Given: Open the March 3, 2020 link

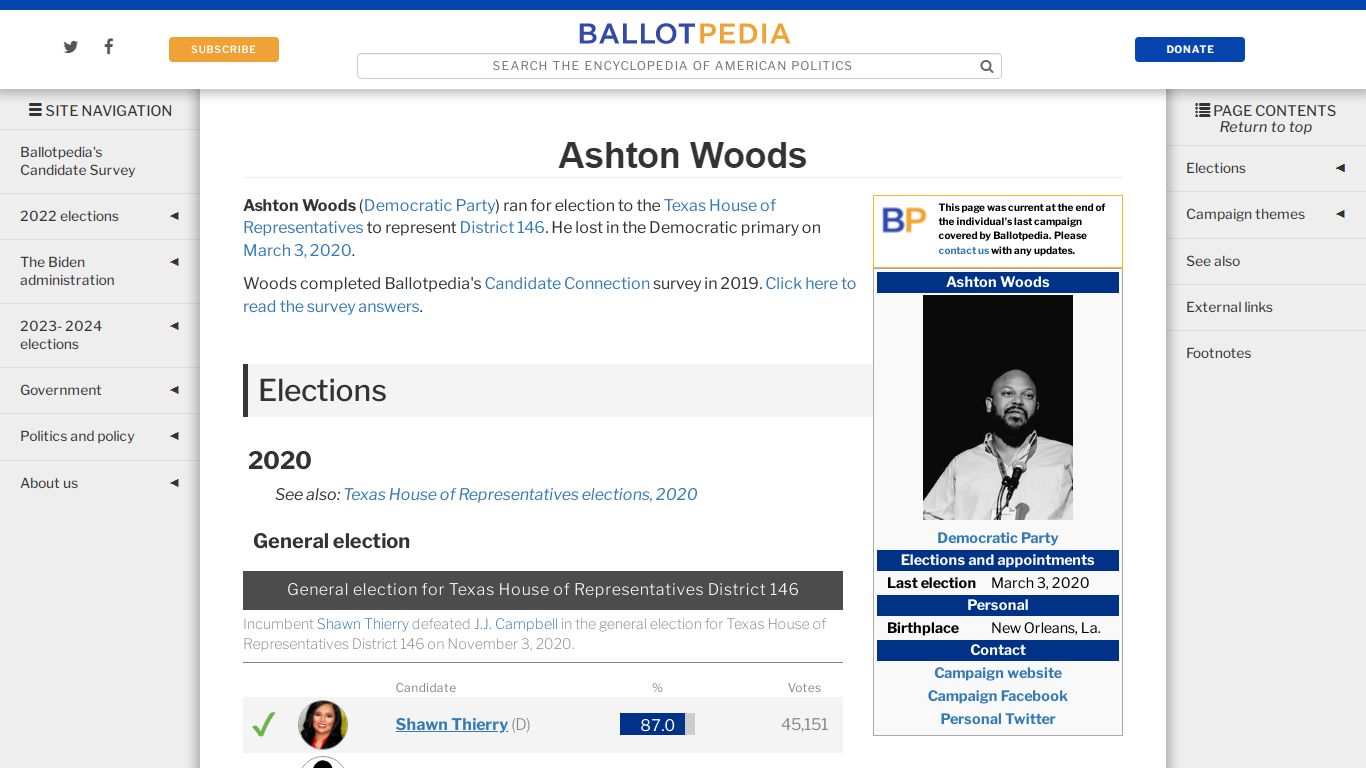Looking at the screenshot, I should click(x=297, y=250).
